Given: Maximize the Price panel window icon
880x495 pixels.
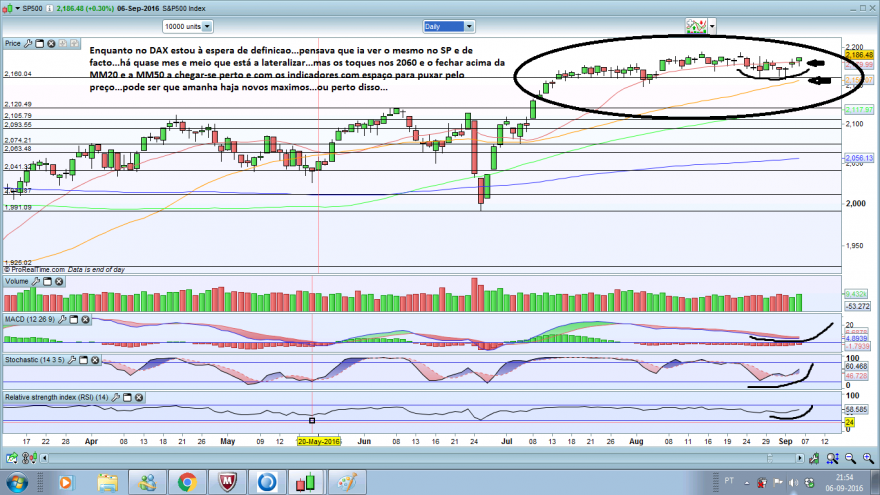Looking at the screenshot, I should tap(40, 43).
